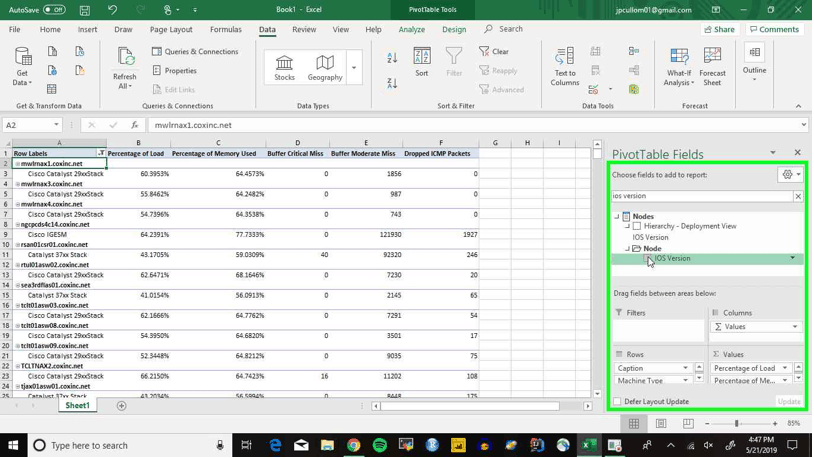Image resolution: width=814 pixels, height=458 pixels.
Task: Click Properties in Queries group
Action: pos(174,71)
